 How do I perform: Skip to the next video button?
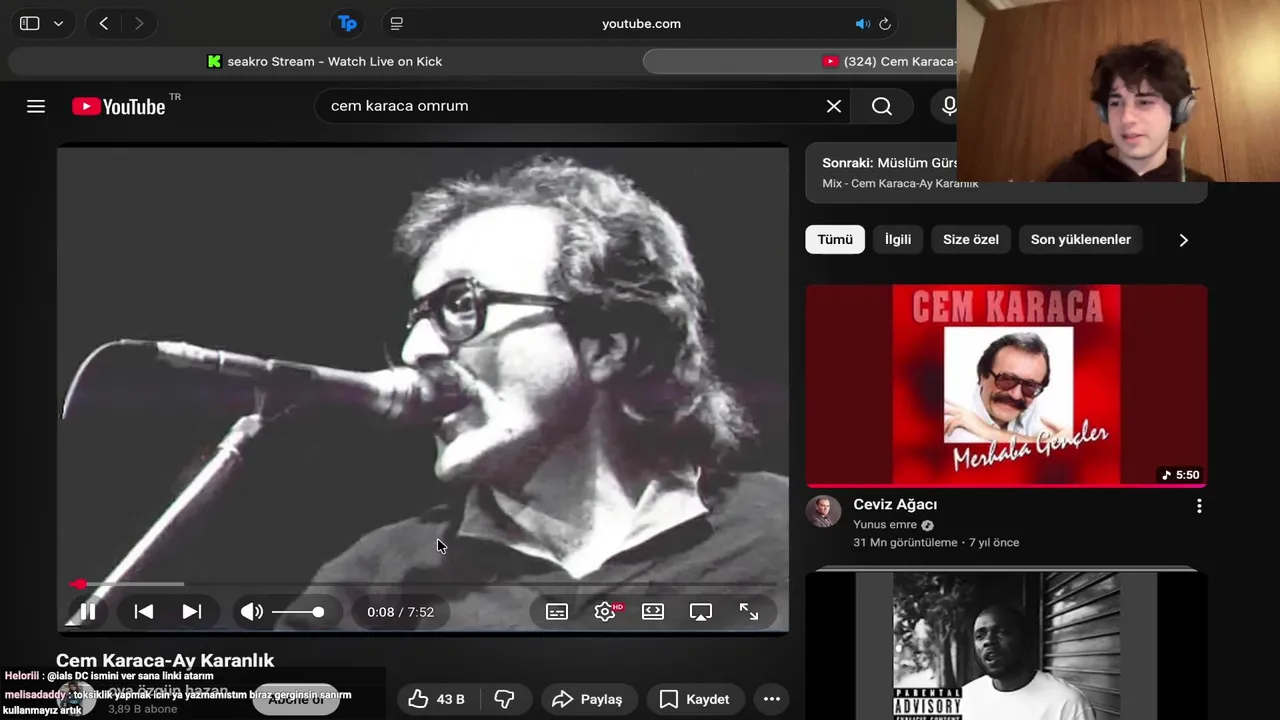[192, 612]
